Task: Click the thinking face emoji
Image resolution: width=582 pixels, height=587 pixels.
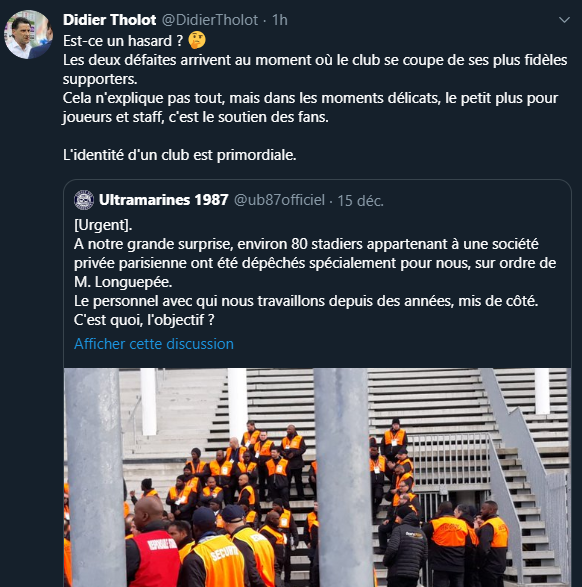Action: [197, 40]
